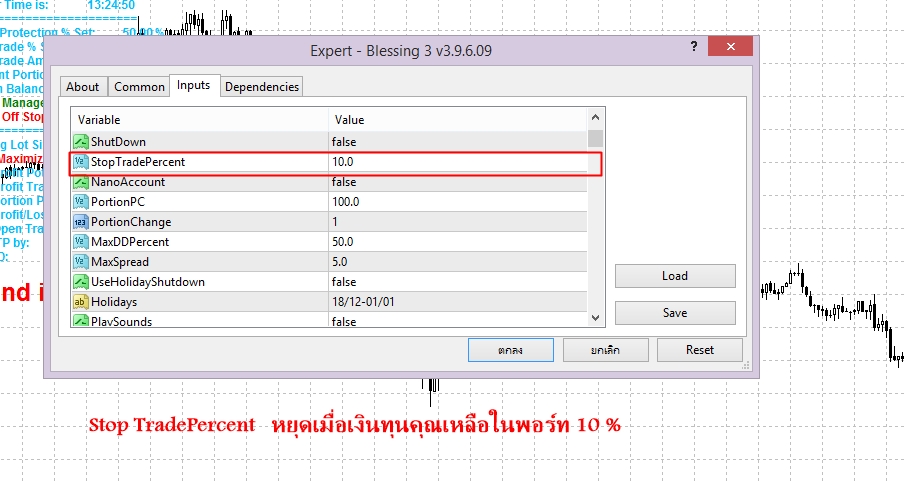Click the PortionChange variable name
The height and width of the screenshot is (482, 904).
(x=131, y=222)
